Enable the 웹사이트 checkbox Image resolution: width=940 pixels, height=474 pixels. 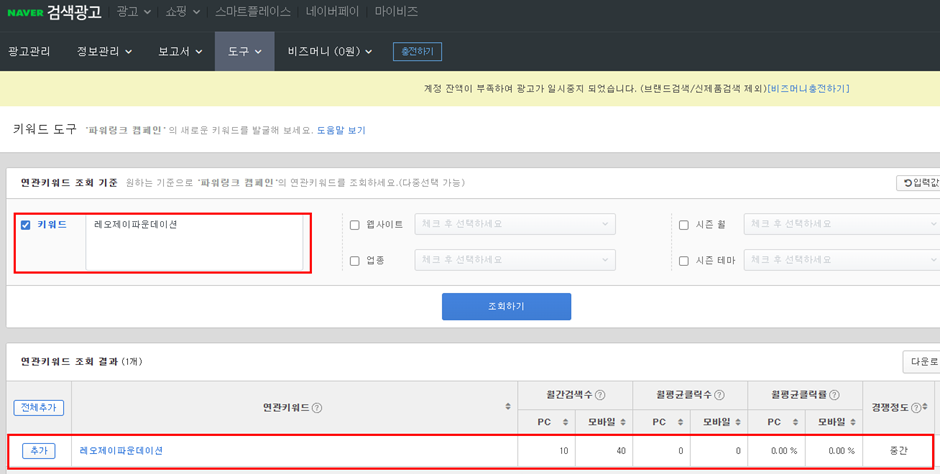(x=354, y=225)
